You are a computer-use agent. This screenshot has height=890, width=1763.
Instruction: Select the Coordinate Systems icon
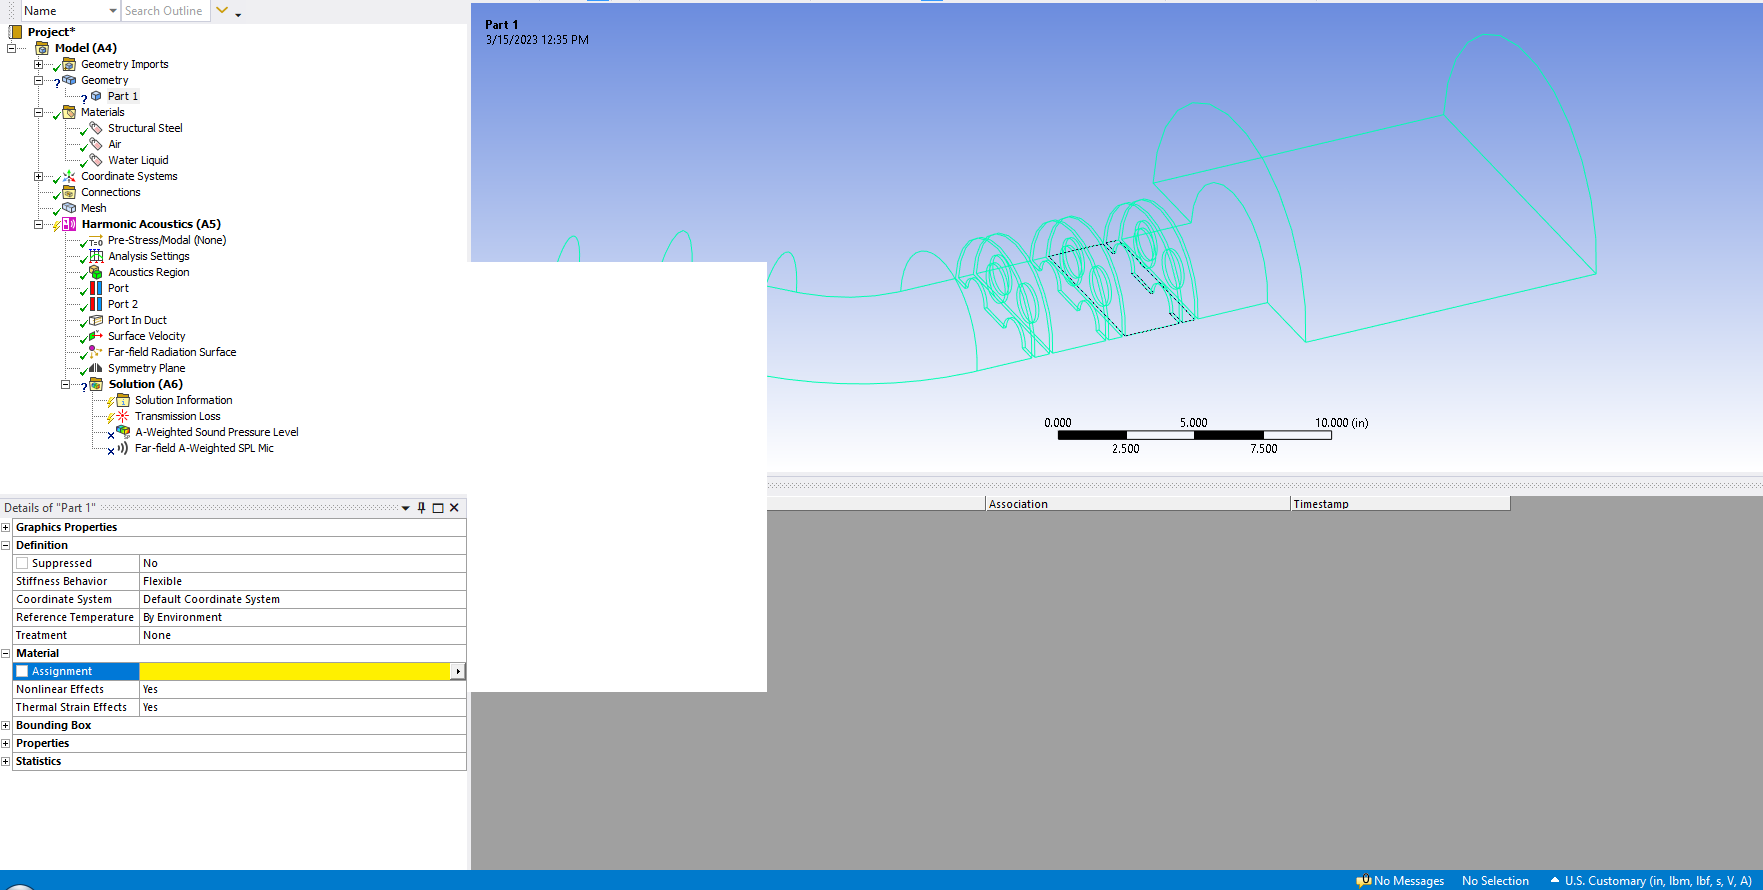(69, 176)
